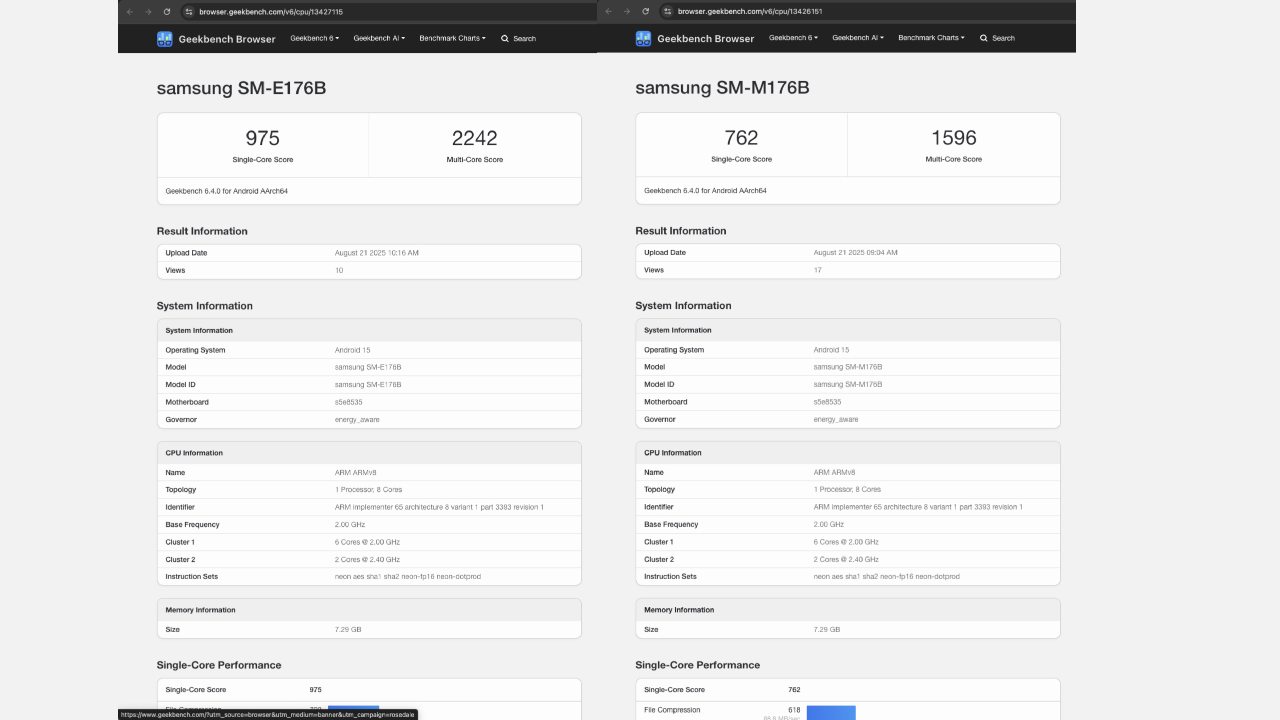1280x720 pixels.
Task: Click the samsung SM-M176B result title
Action: click(x=720, y=88)
